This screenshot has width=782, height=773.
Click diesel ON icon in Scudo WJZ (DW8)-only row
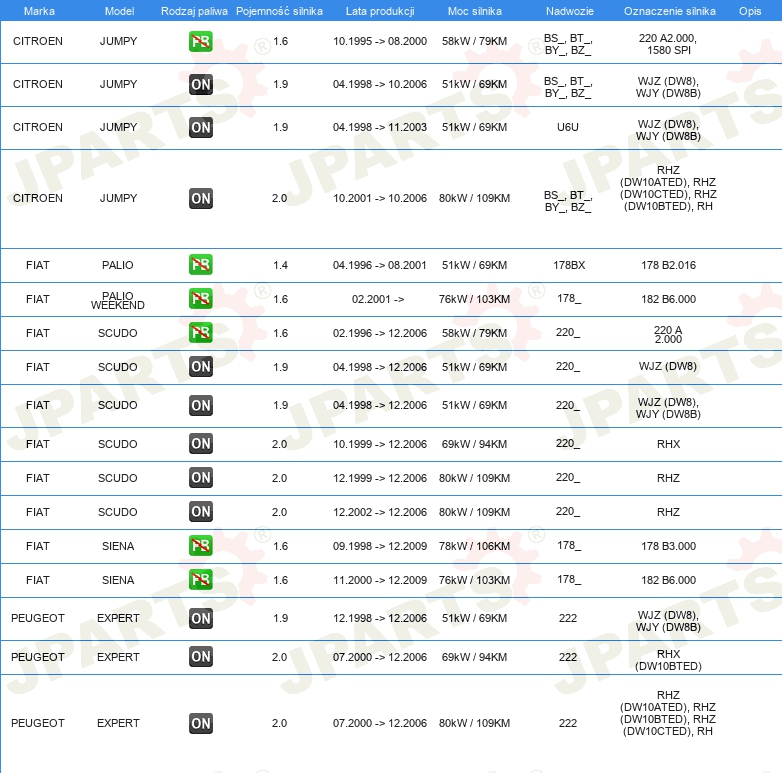coord(201,367)
